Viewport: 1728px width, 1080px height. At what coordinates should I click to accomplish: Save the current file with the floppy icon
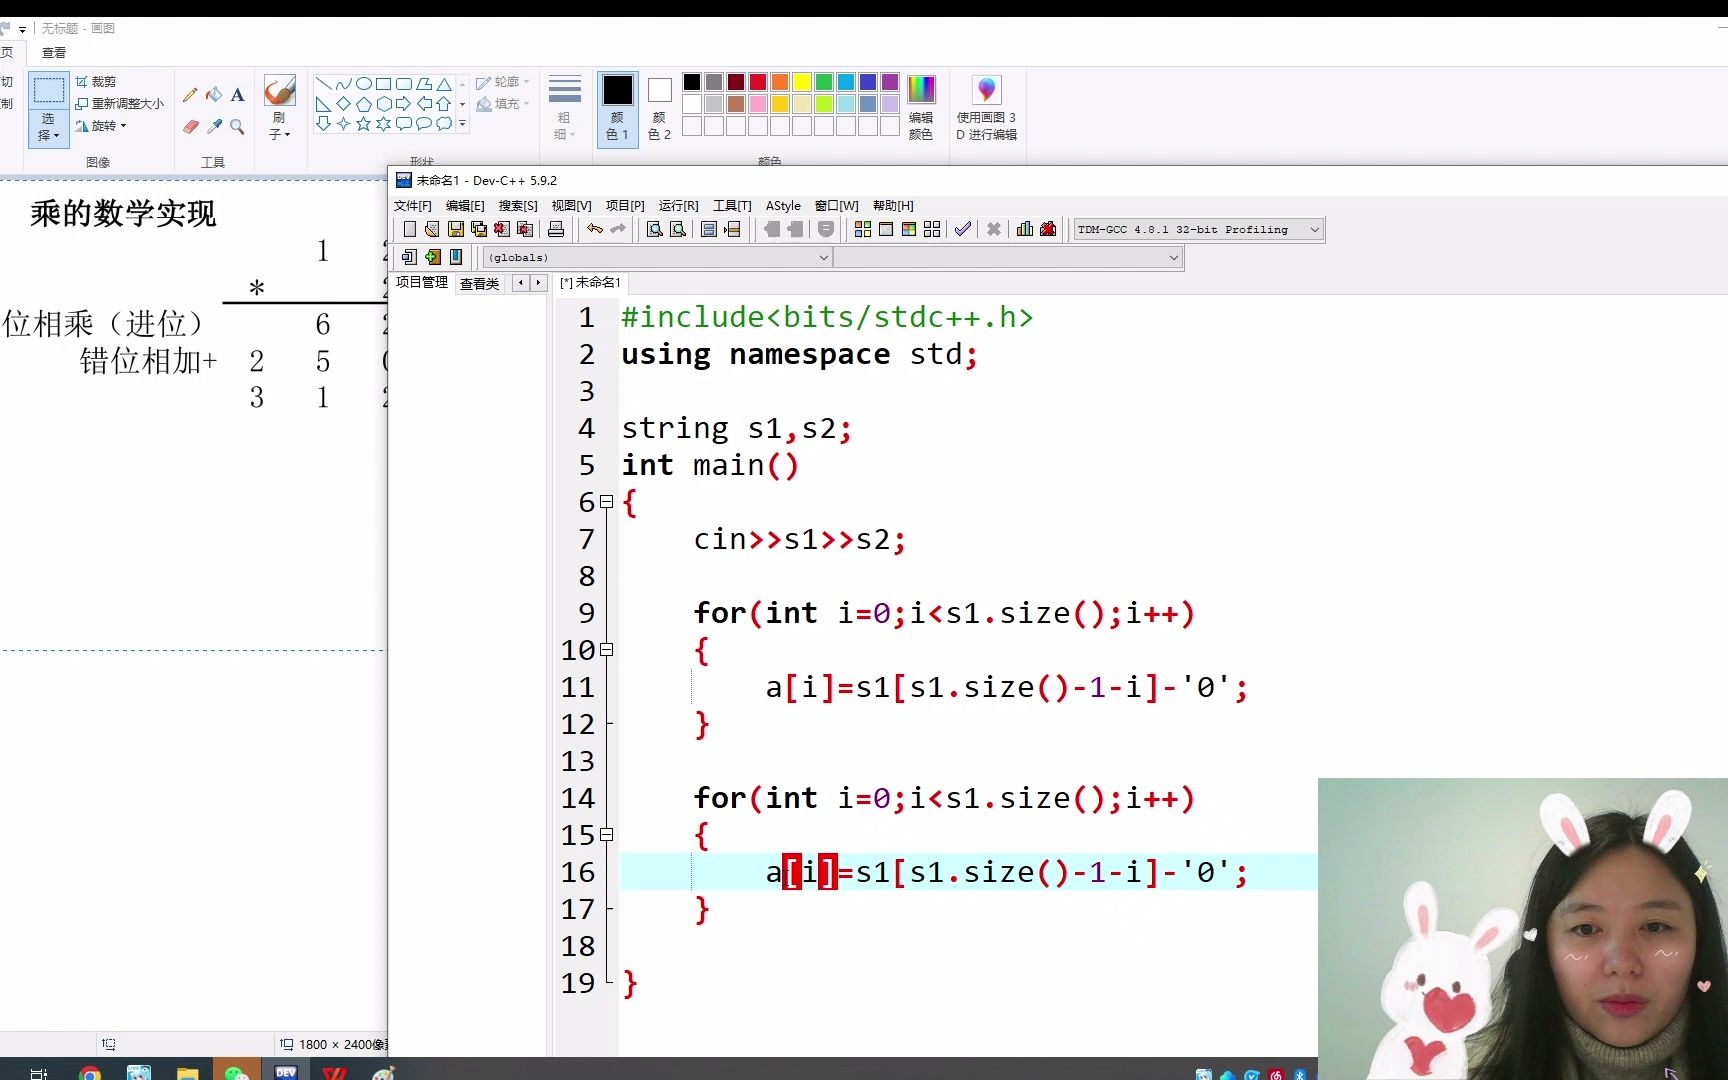click(456, 229)
